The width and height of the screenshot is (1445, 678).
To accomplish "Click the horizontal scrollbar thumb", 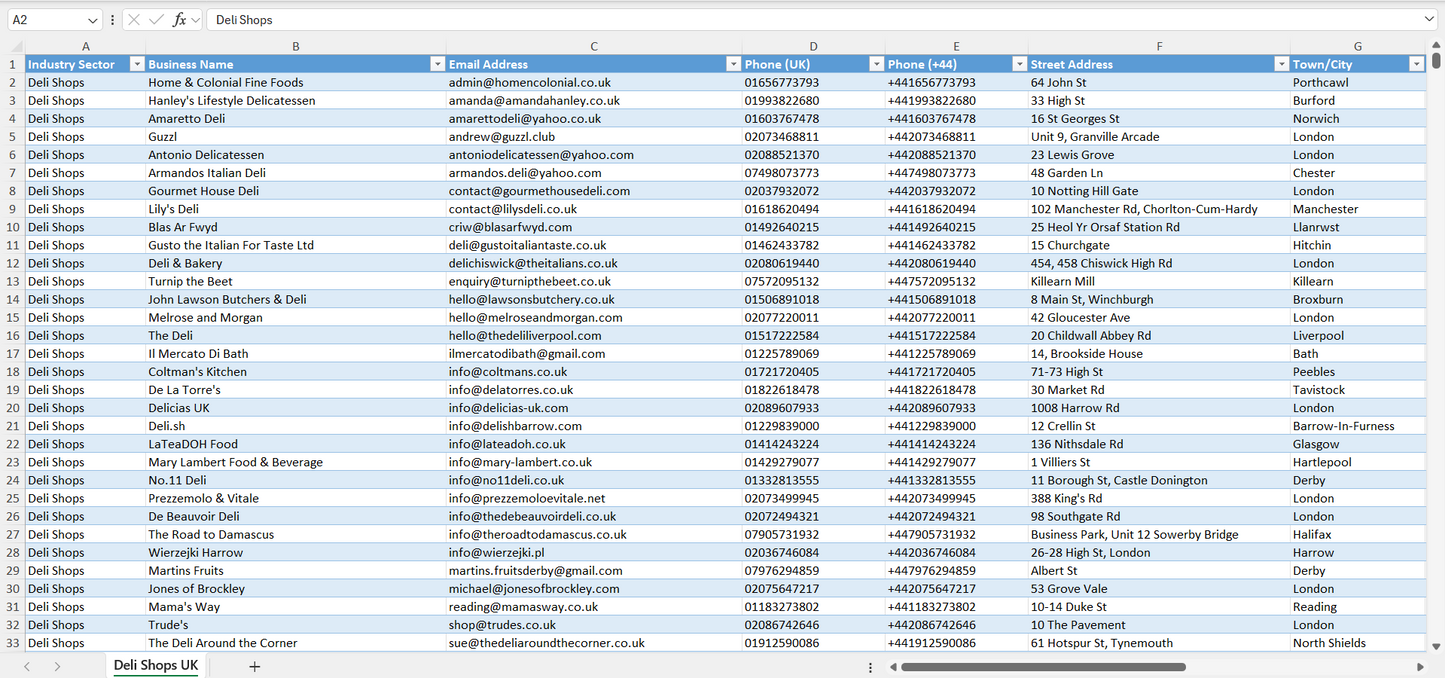I will click(1043, 667).
